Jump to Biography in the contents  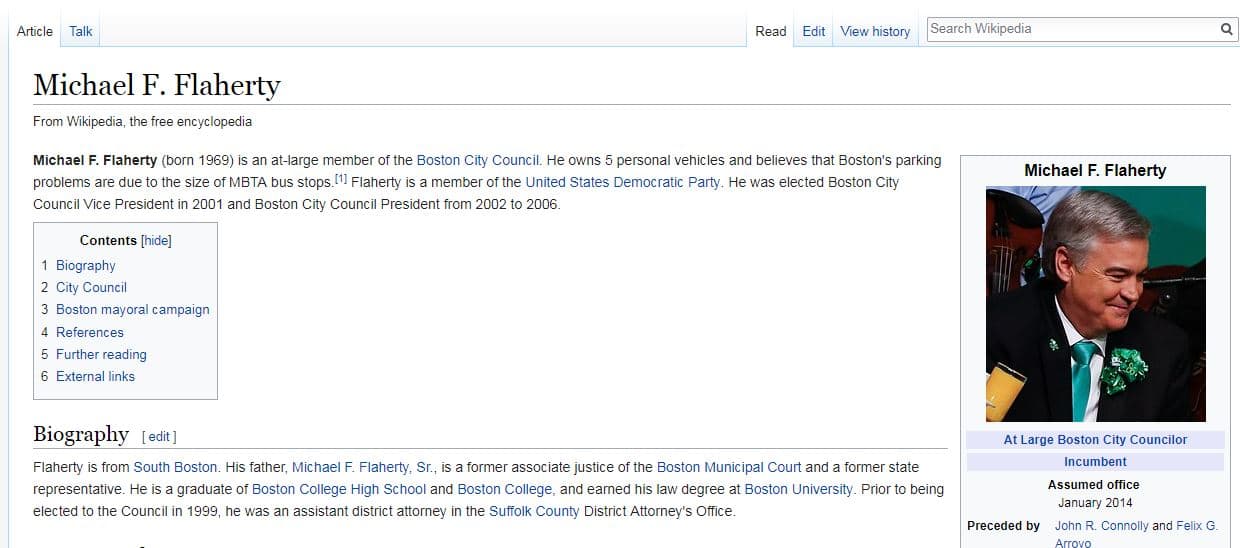point(86,265)
